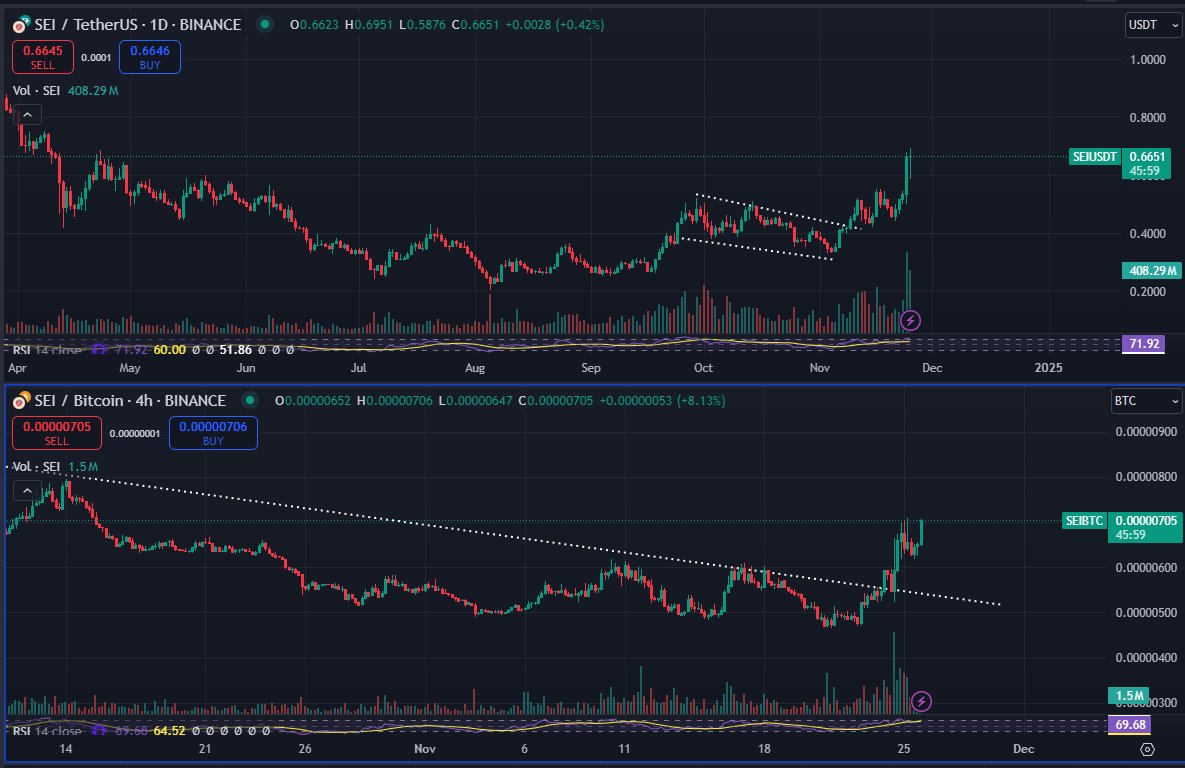
Task: Click the 0.00000400 price scale label
Action: pyautogui.click(x=1146, y=658)
